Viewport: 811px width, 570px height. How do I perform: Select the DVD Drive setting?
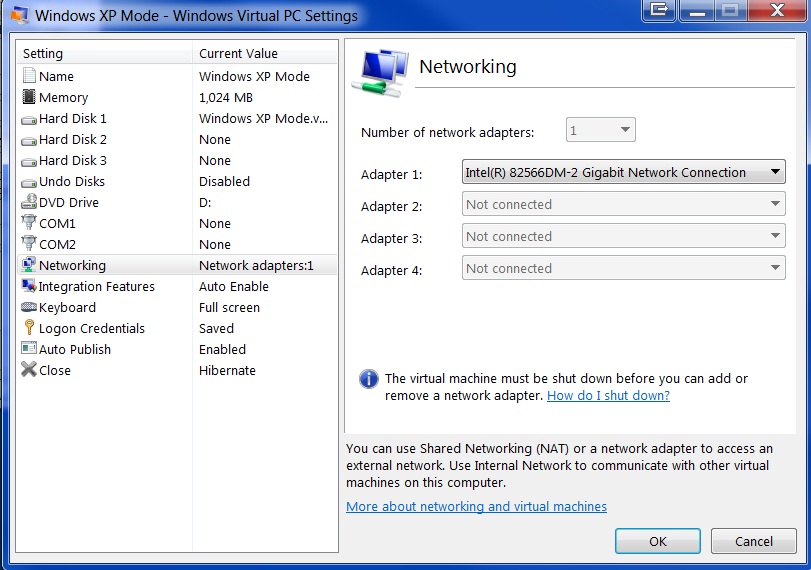click(x=177, y=203)
